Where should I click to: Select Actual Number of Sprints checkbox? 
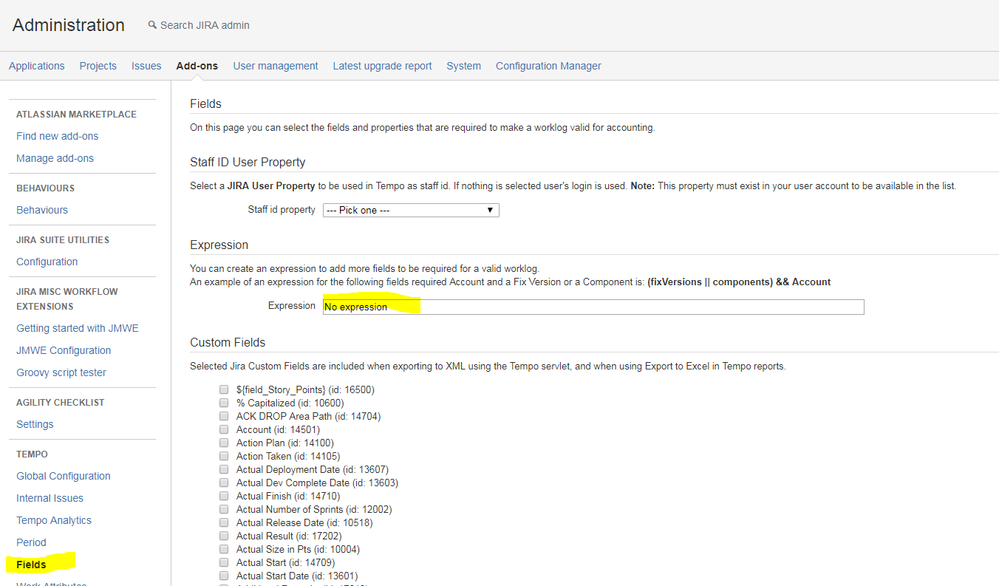point(224,510)
